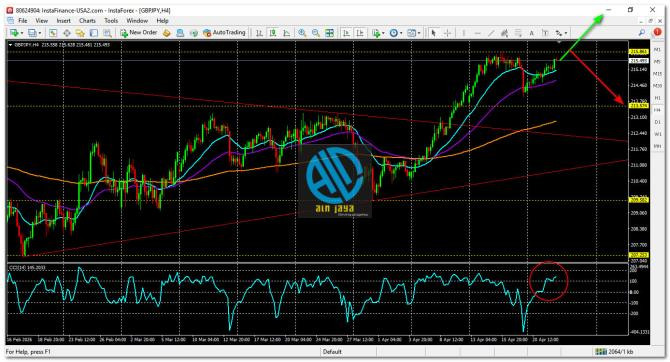Toggle the AutoTrading button

224,32
